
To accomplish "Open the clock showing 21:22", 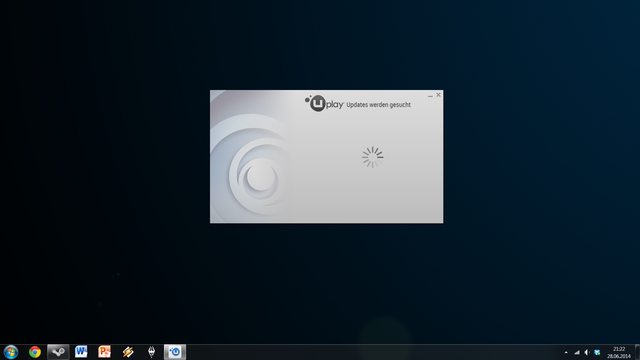I will (619, 352).
